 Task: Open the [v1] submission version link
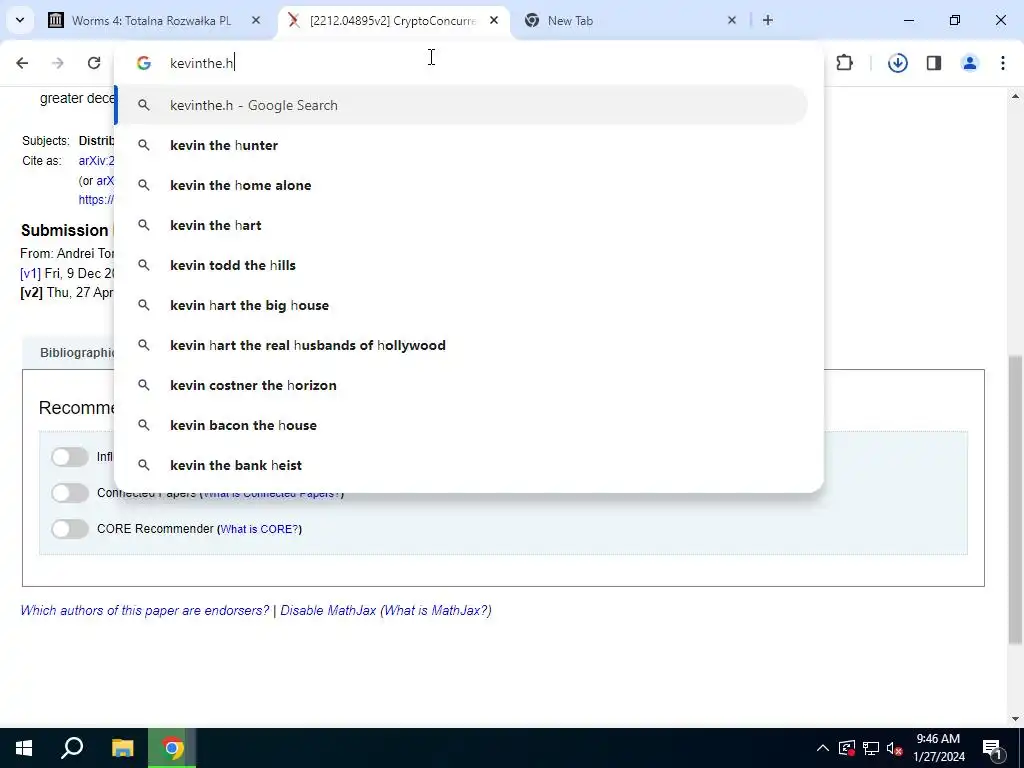pyautogui.click(x=30, y=273)
